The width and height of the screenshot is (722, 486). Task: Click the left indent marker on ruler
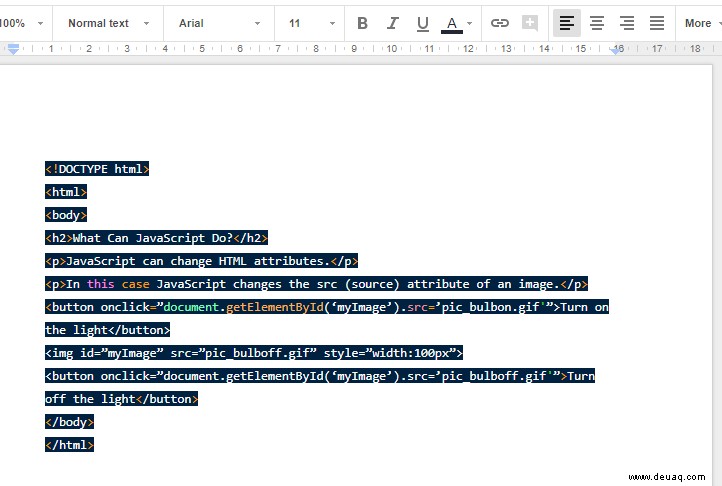tap(13, 48)
